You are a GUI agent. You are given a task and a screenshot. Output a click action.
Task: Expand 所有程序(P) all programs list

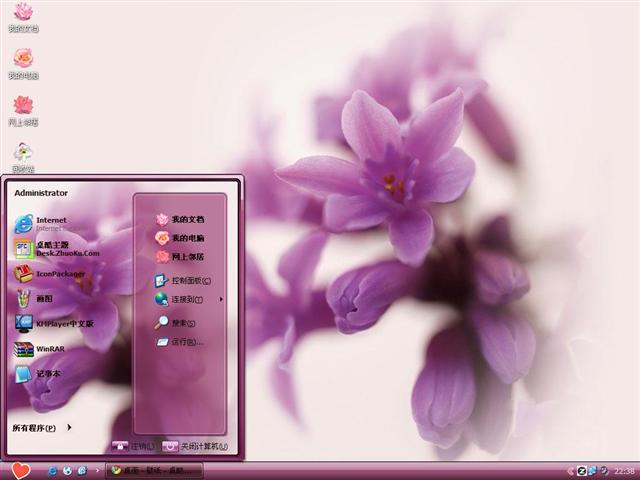coord(42,428)
